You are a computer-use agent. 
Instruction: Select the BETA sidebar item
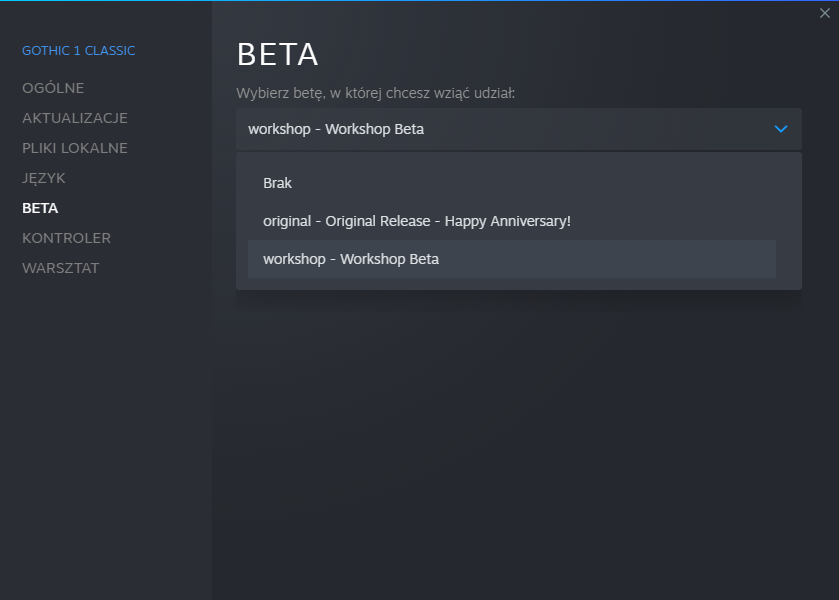click(40, 208)
